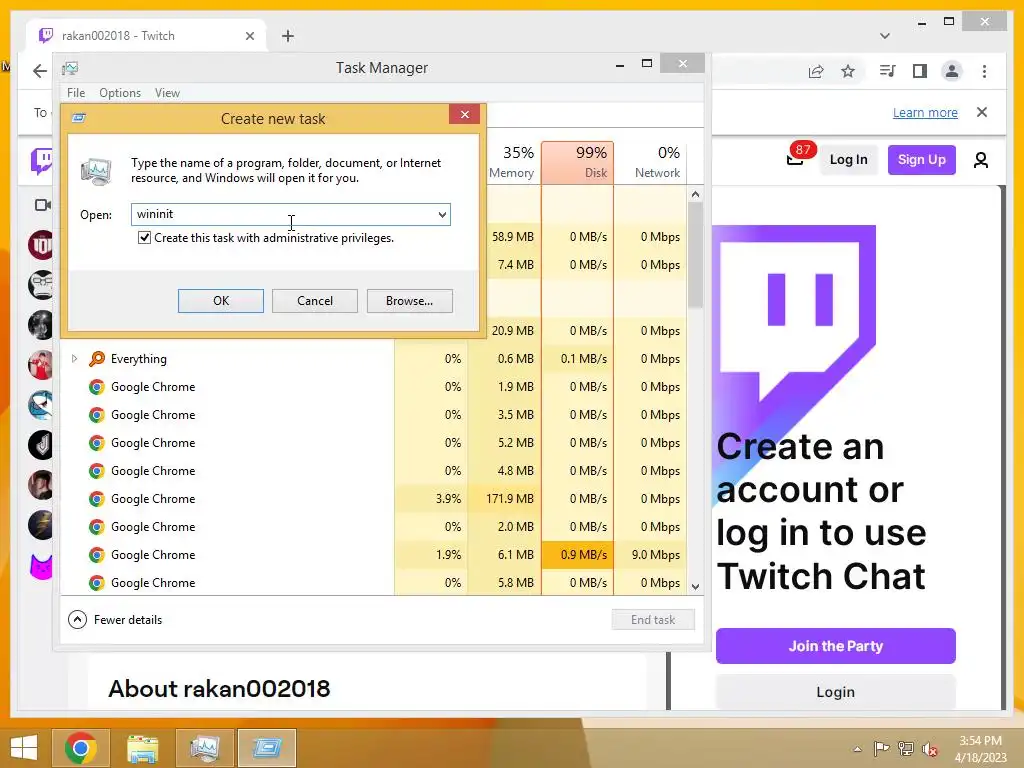The height and width of the screenshot is (768, 1024).
Task: Check the administrative privileges checkbox
Action: click(x=144, y=238)
